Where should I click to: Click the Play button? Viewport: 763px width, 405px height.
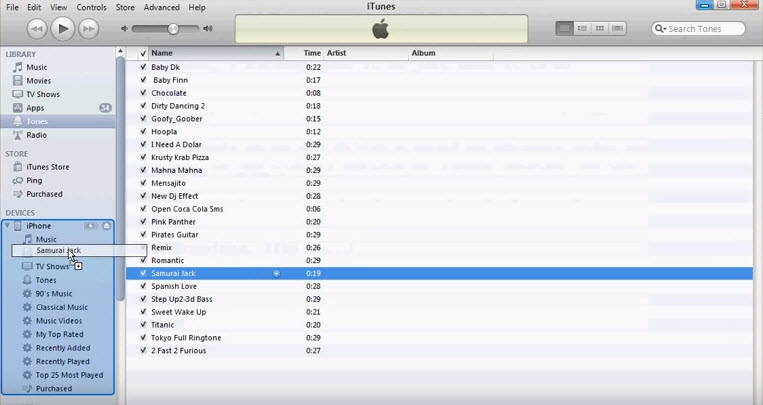tap(62, 28)
